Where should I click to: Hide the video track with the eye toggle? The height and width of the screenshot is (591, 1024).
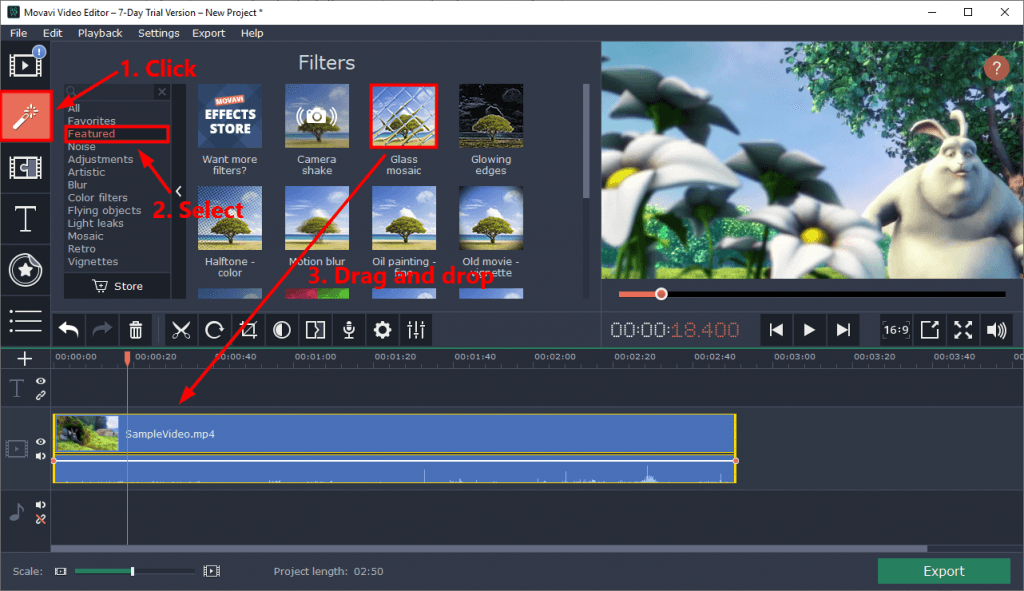click(40, 441)
